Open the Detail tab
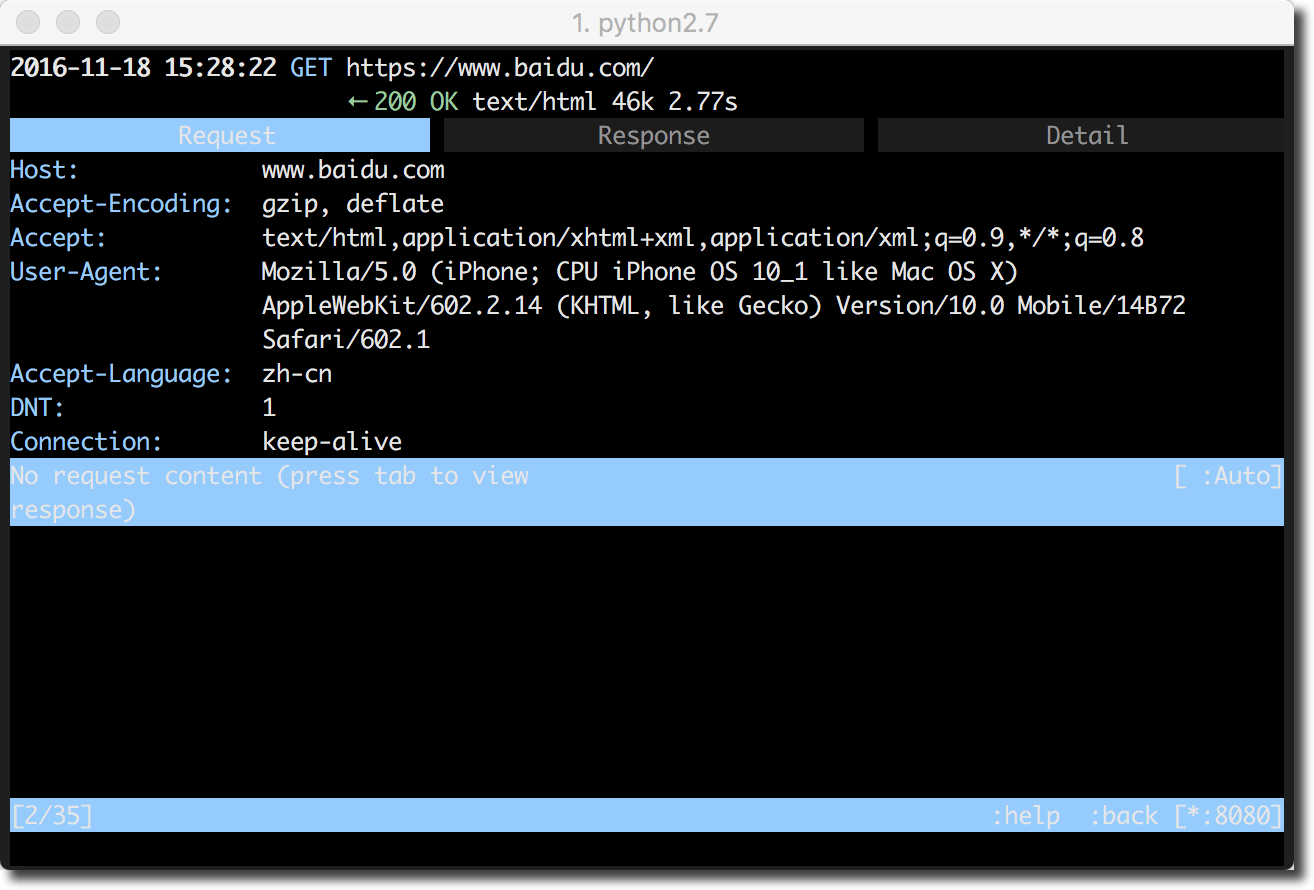This screenshot has width=1314, height=890. 1081,136
